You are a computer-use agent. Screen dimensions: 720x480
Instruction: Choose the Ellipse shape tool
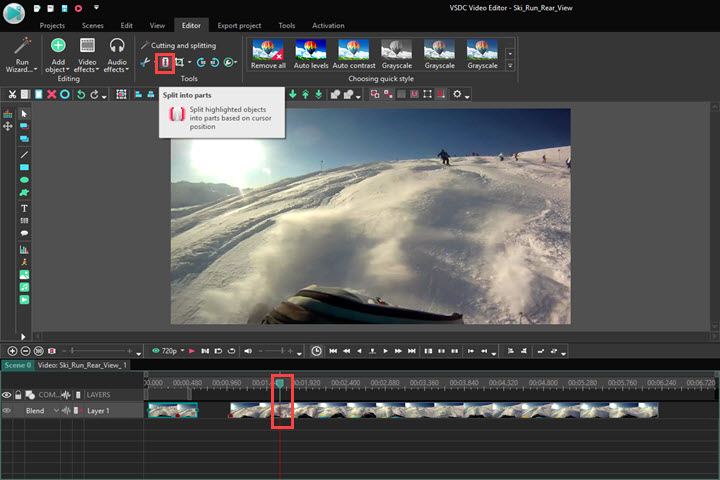[x=24, y=180]
